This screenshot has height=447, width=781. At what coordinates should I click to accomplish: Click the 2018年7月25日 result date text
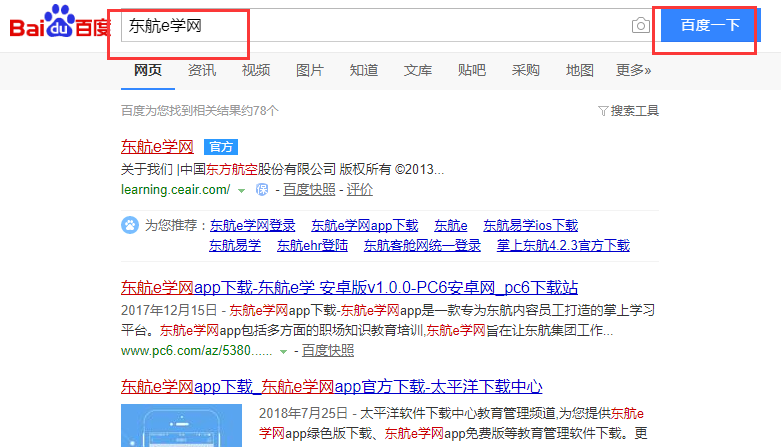pyautogui.click(x=303, y=414)
